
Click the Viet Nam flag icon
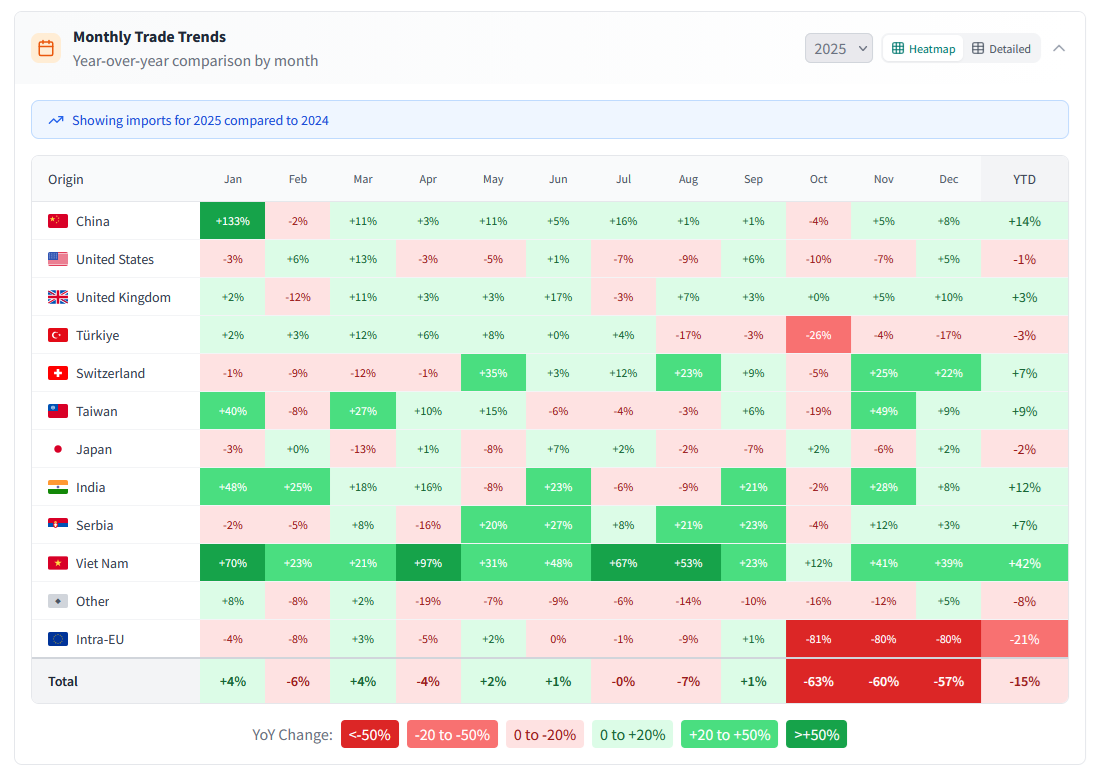pos(58,562)
